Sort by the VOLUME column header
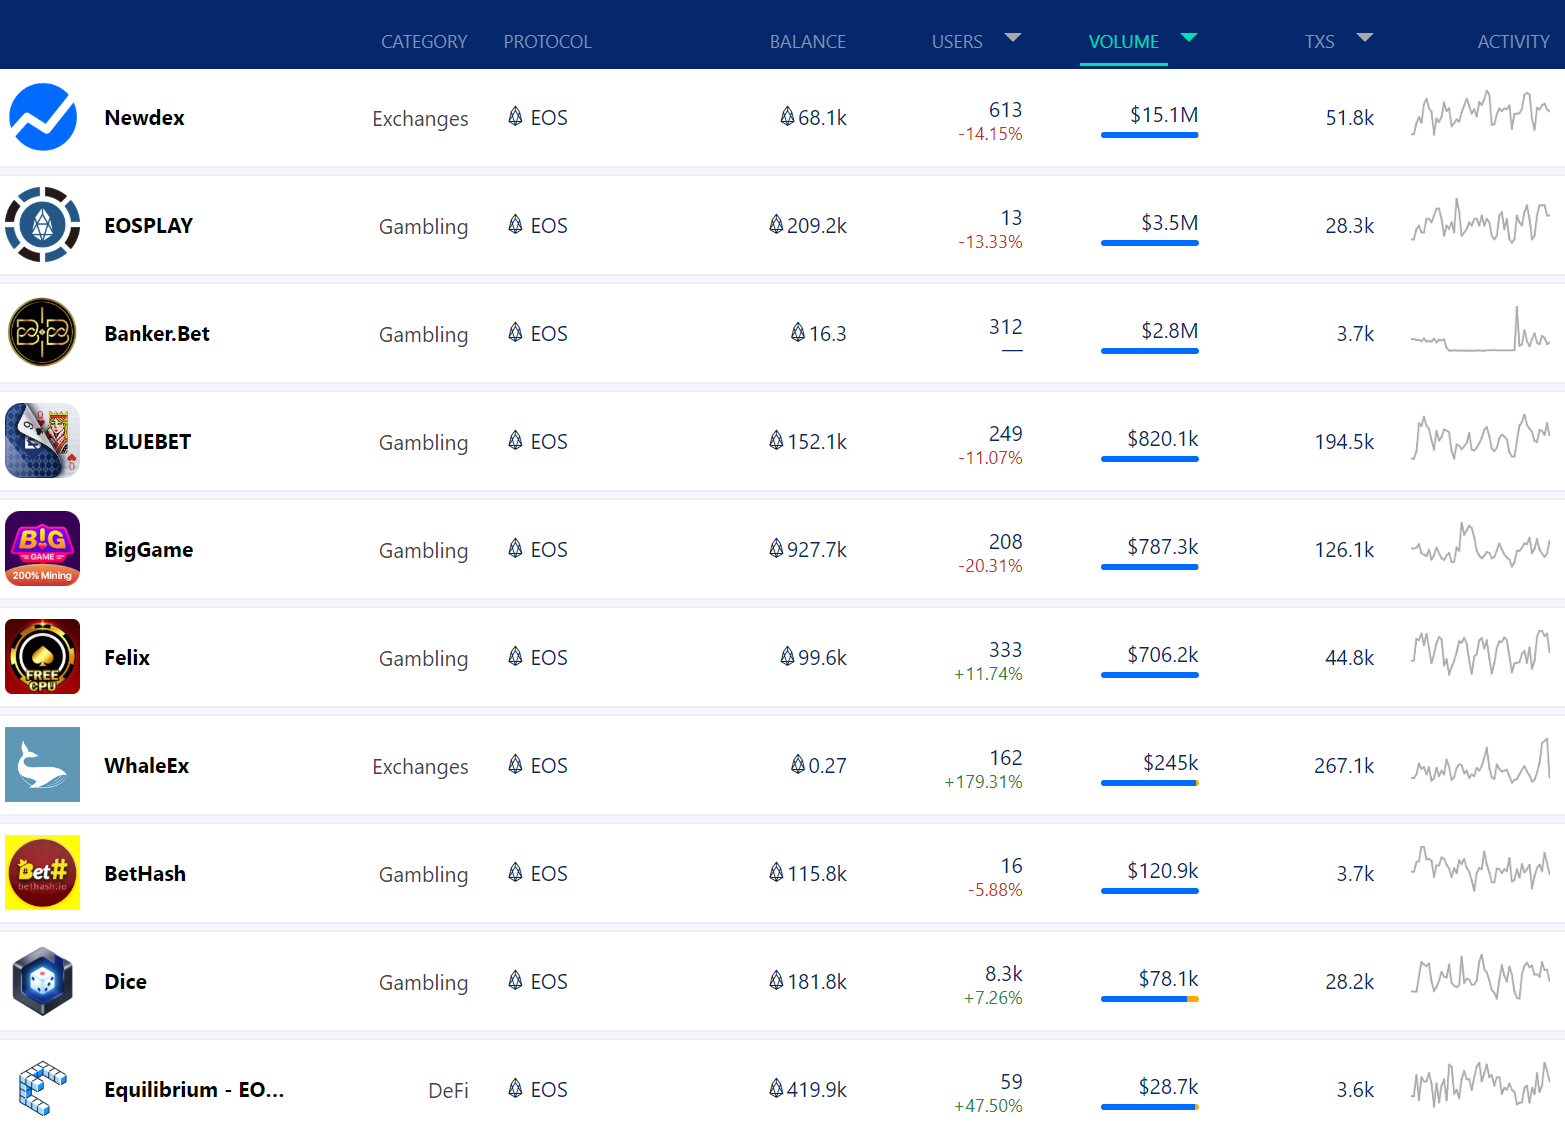 click(1123, 42)
